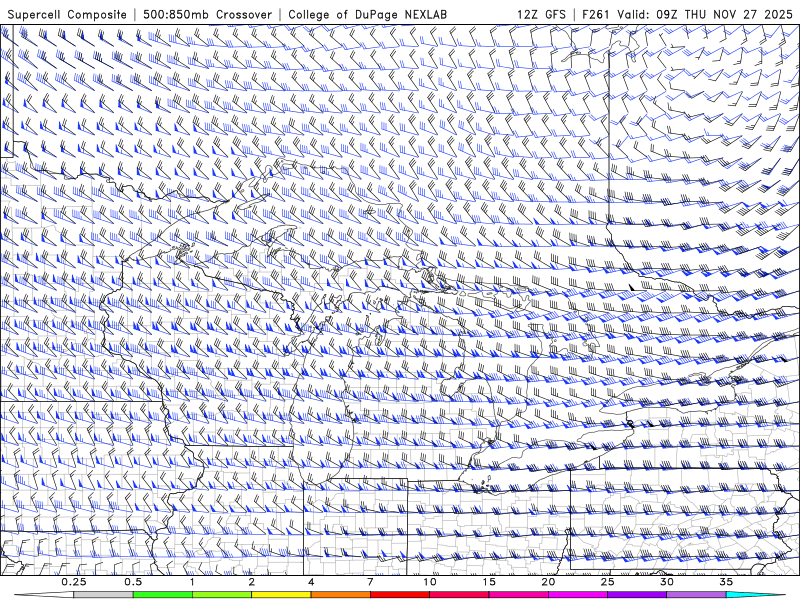This screenshot has width=800, height=600.
Task: Click the yellow color bar segment
Action: (281, 595)
